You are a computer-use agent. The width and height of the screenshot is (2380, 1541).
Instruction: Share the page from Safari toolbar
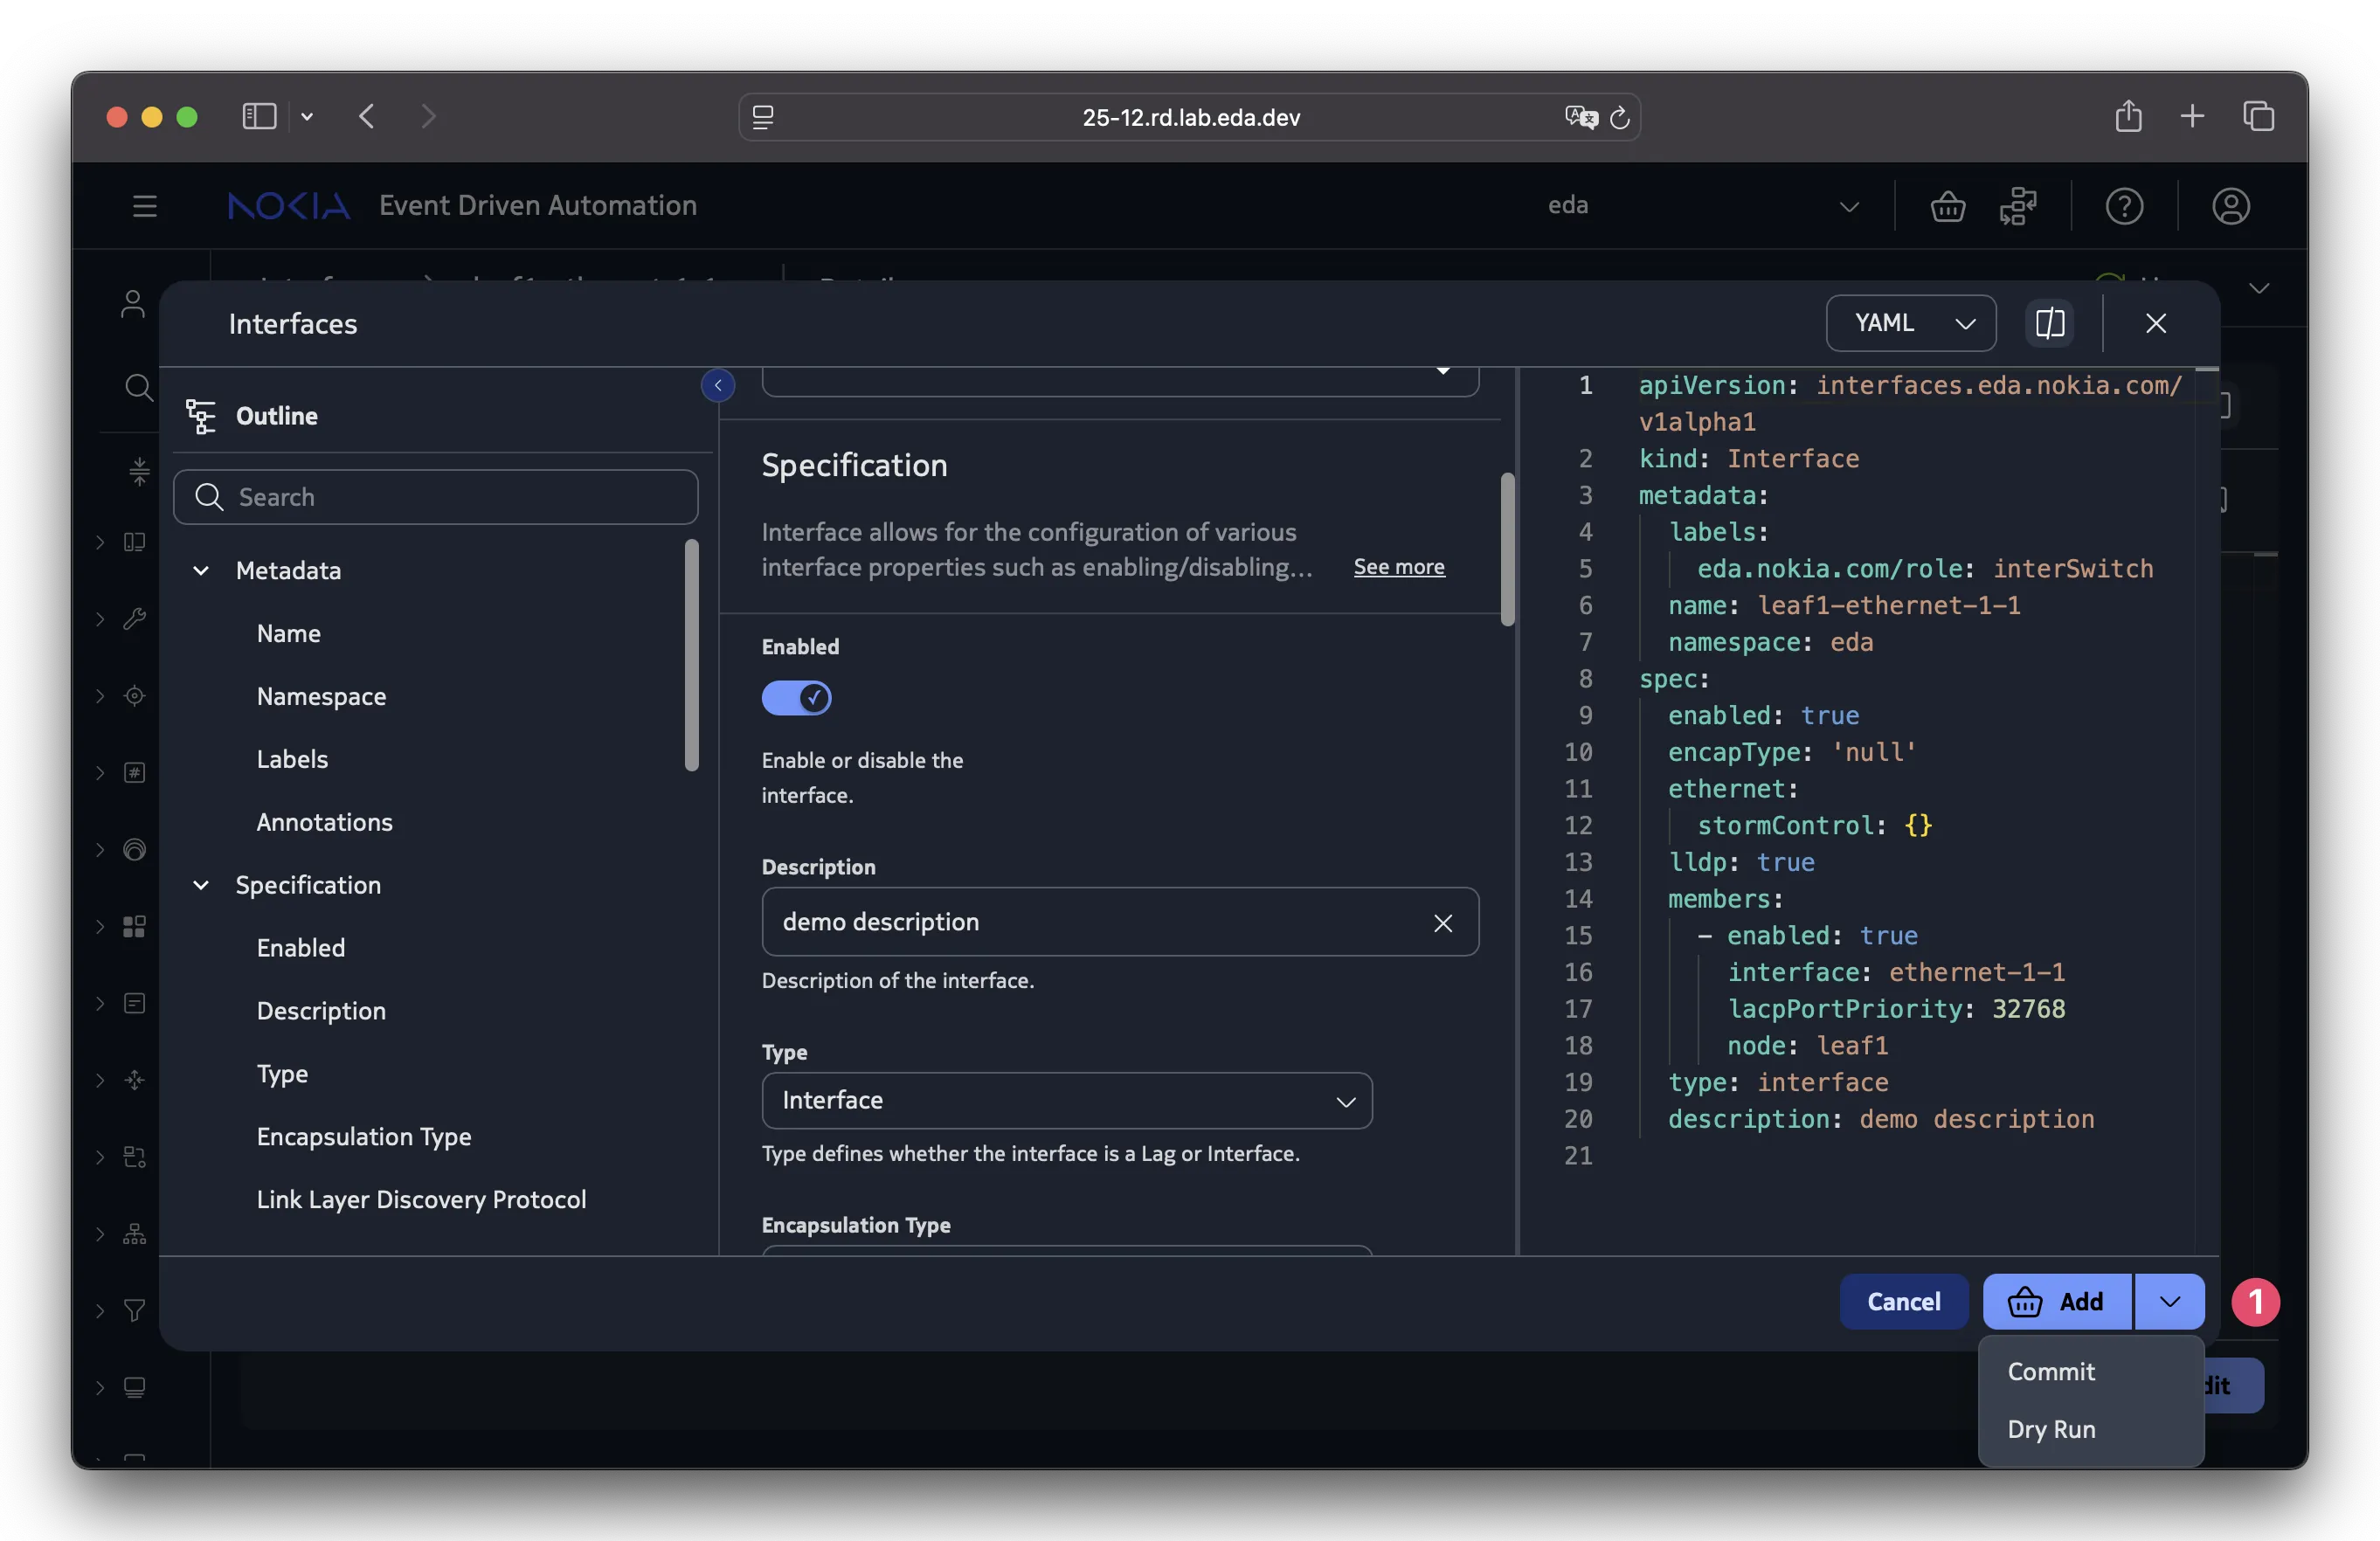pyautogui.click(x=2128, y=116)
